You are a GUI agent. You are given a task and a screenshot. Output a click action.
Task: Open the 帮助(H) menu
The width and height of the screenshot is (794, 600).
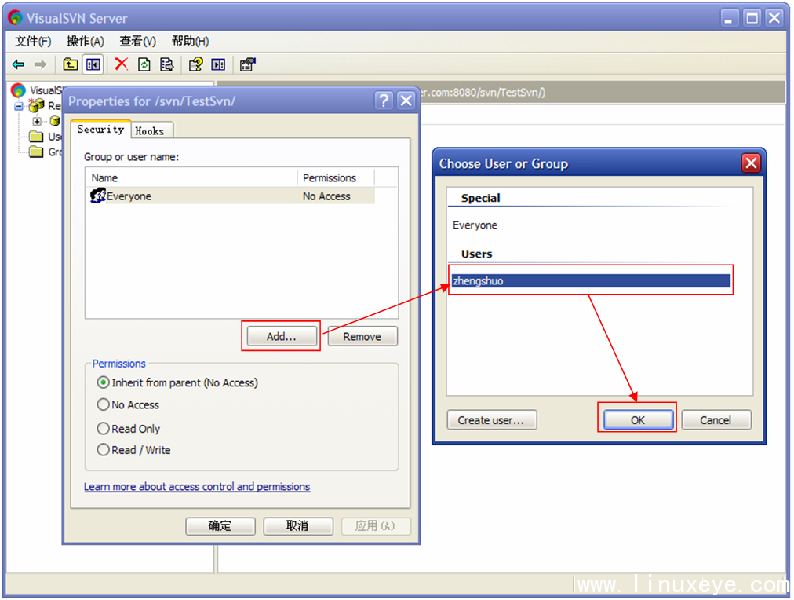click(190, 41)
